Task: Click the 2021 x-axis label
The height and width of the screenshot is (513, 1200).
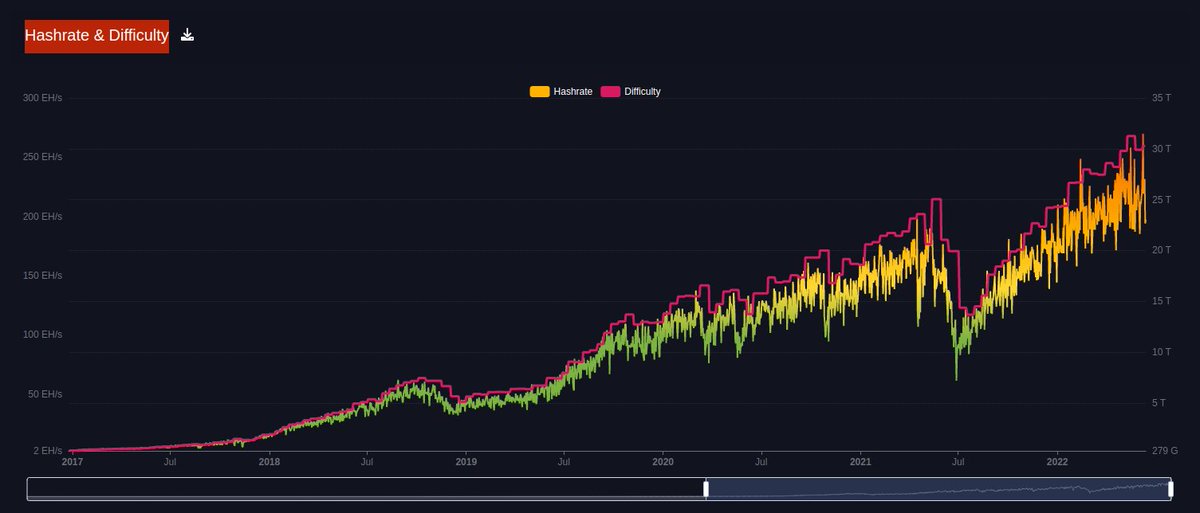Action: tap(861, 462)
